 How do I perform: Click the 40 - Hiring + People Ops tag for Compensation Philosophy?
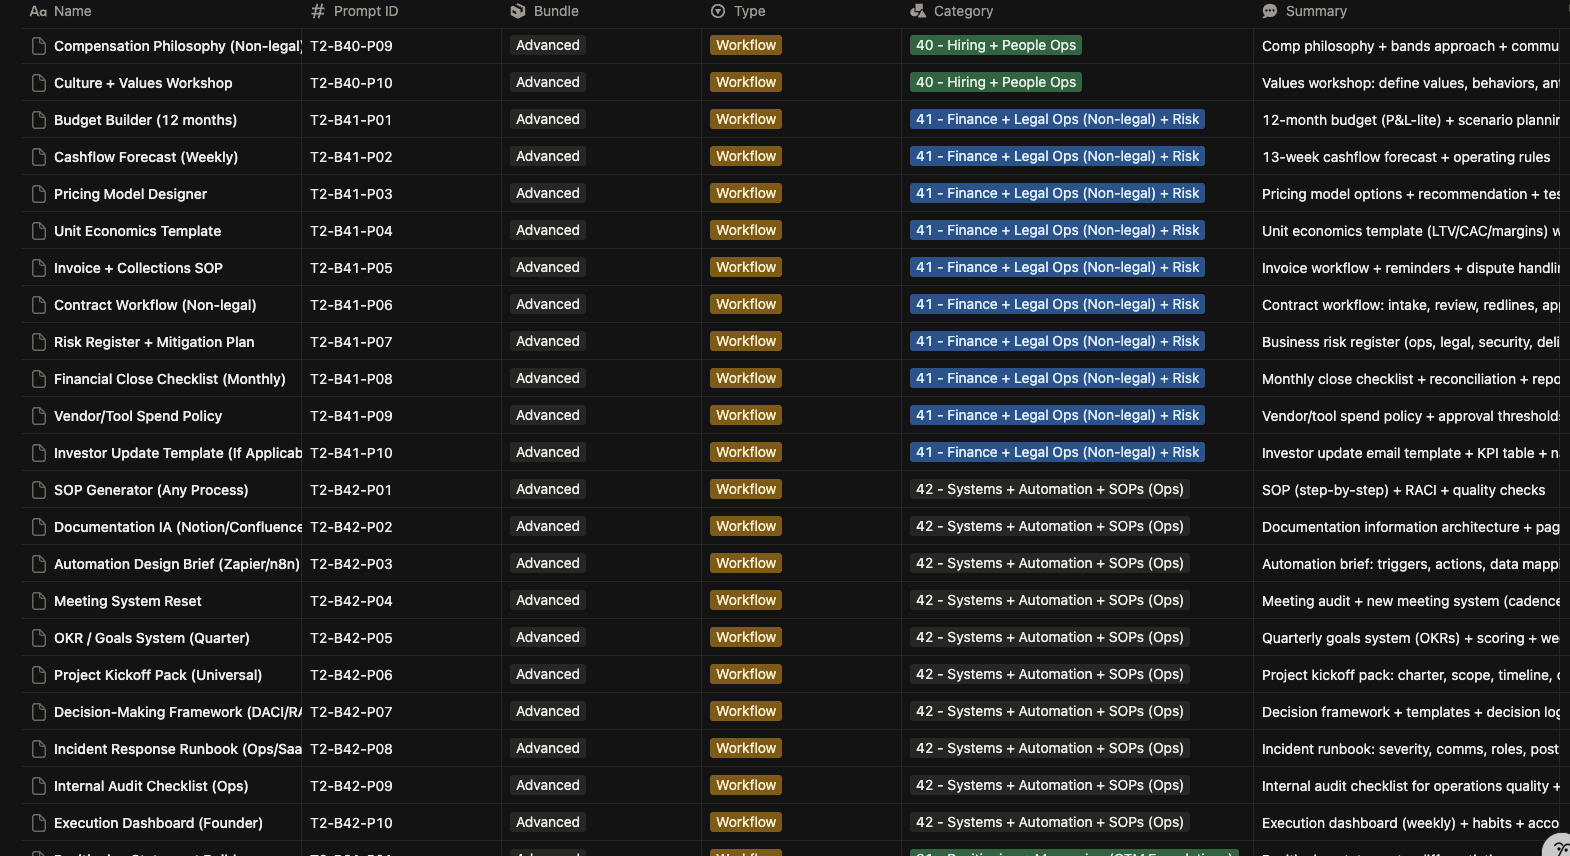996,45
